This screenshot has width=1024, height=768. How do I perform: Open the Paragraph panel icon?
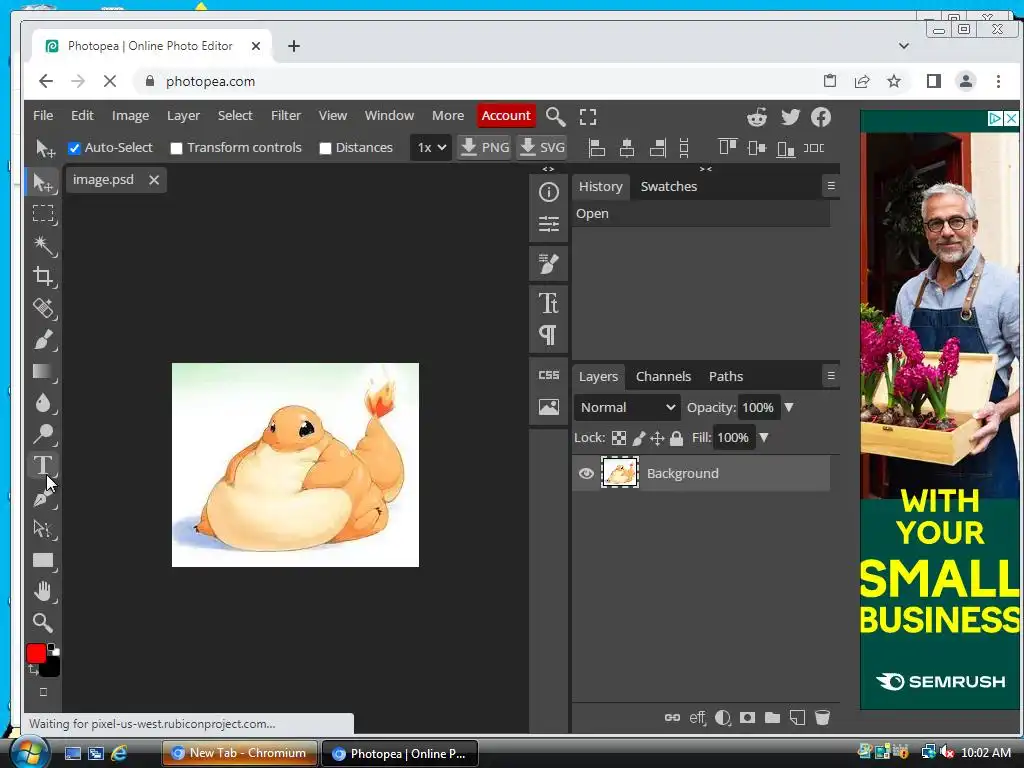pos(549,335)
